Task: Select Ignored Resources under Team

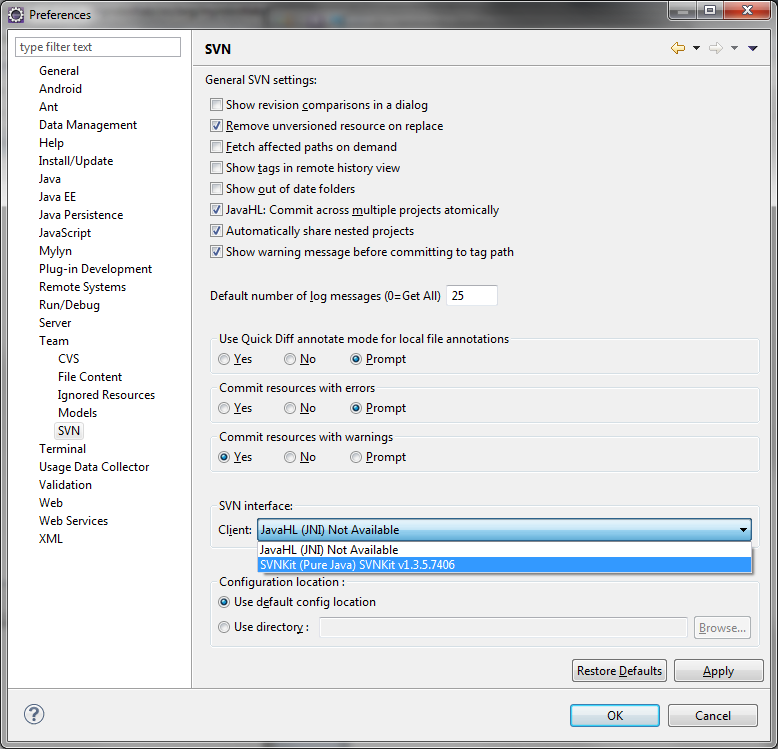Action: tap(106, 395)
